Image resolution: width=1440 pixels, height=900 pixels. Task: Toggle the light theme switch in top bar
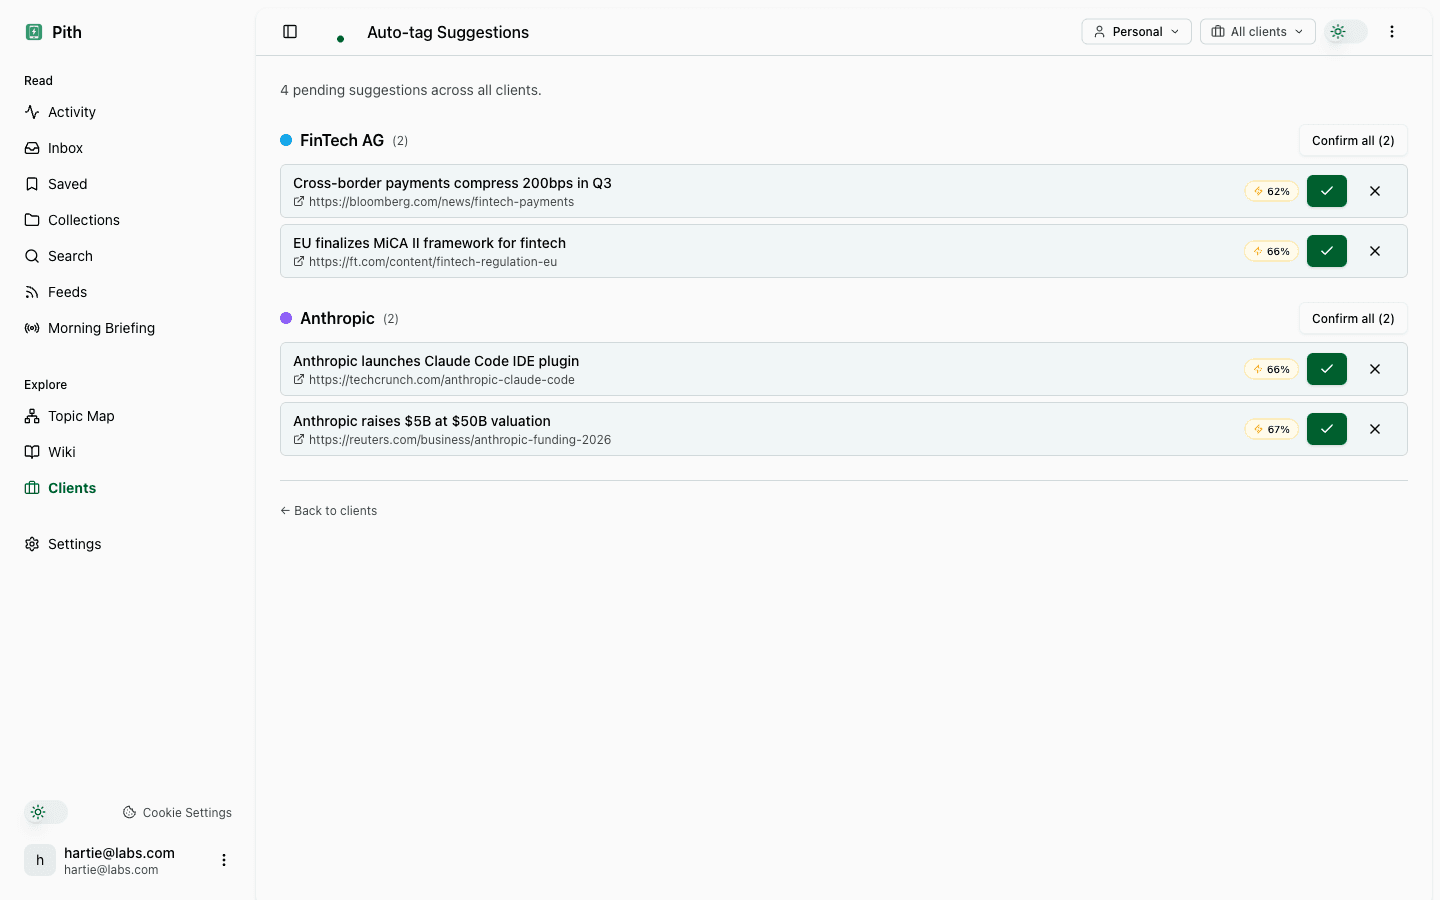[x=1346, y=32]
